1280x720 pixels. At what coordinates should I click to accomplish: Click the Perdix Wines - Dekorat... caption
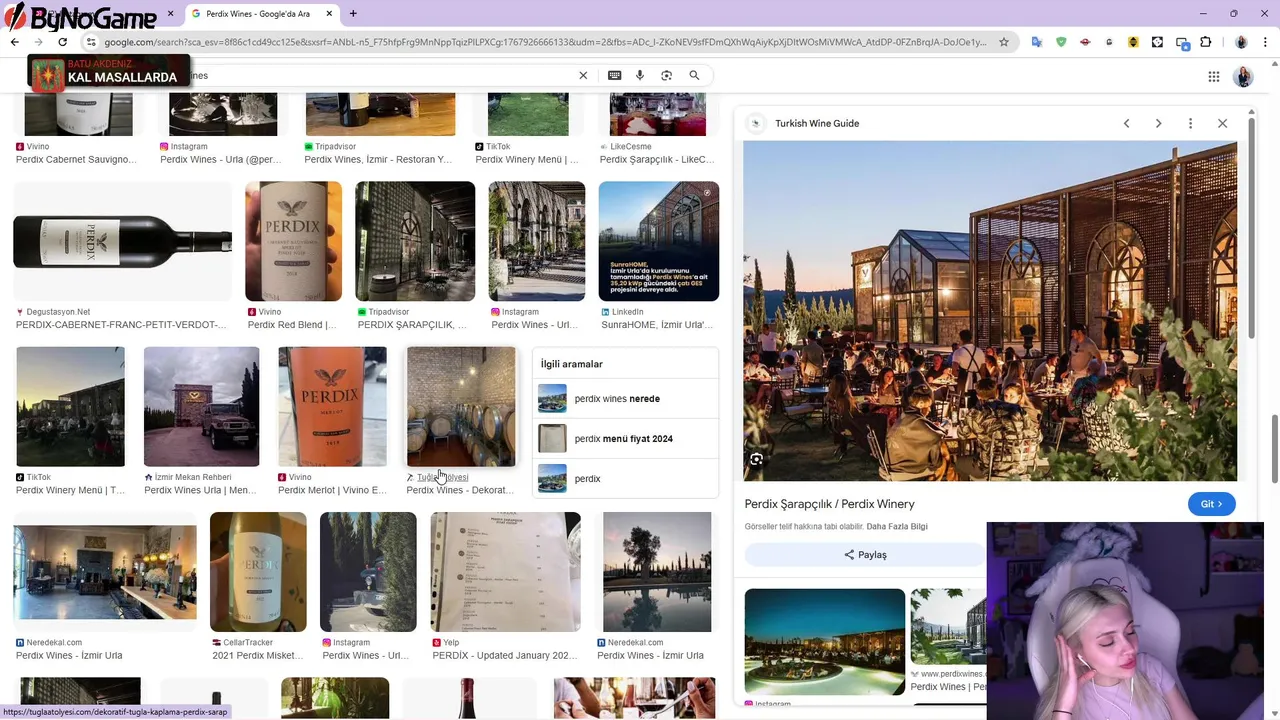[x=460, y=490]
